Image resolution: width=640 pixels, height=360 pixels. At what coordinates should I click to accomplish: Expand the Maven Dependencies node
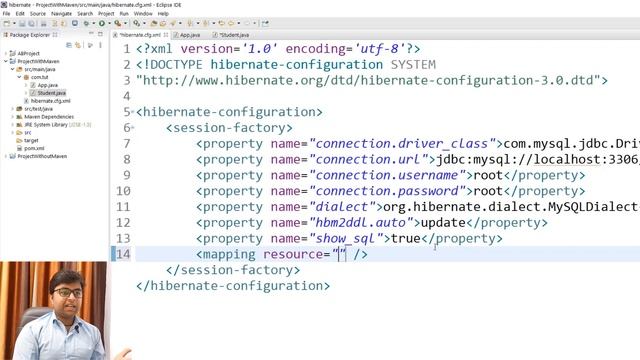click(x=13, y=117)
